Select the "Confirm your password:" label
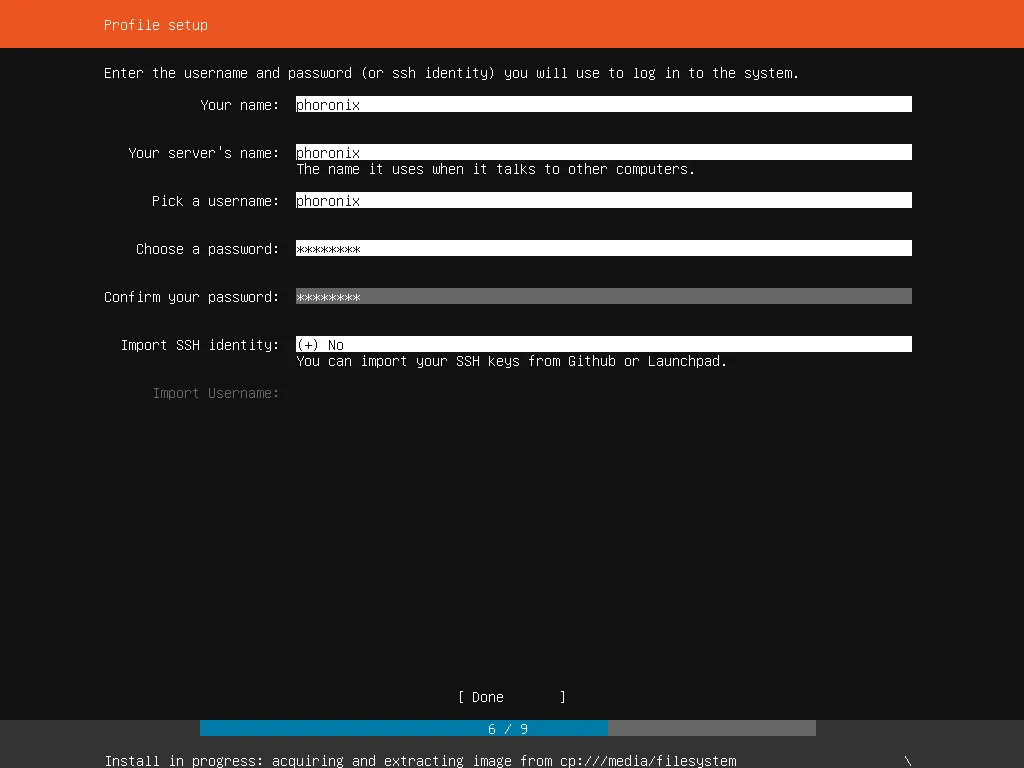The image size is (1024, 768). point(192,297)
